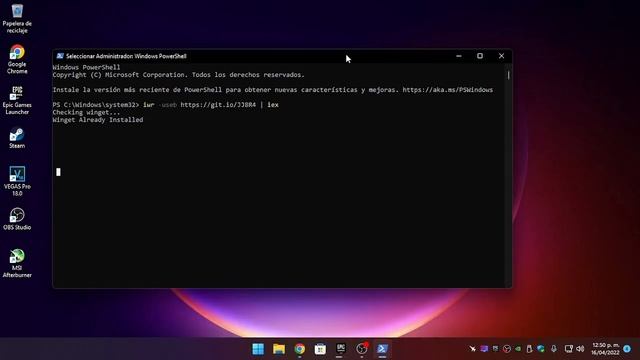Click the PowerShell window title text

[x=126, y=56]
